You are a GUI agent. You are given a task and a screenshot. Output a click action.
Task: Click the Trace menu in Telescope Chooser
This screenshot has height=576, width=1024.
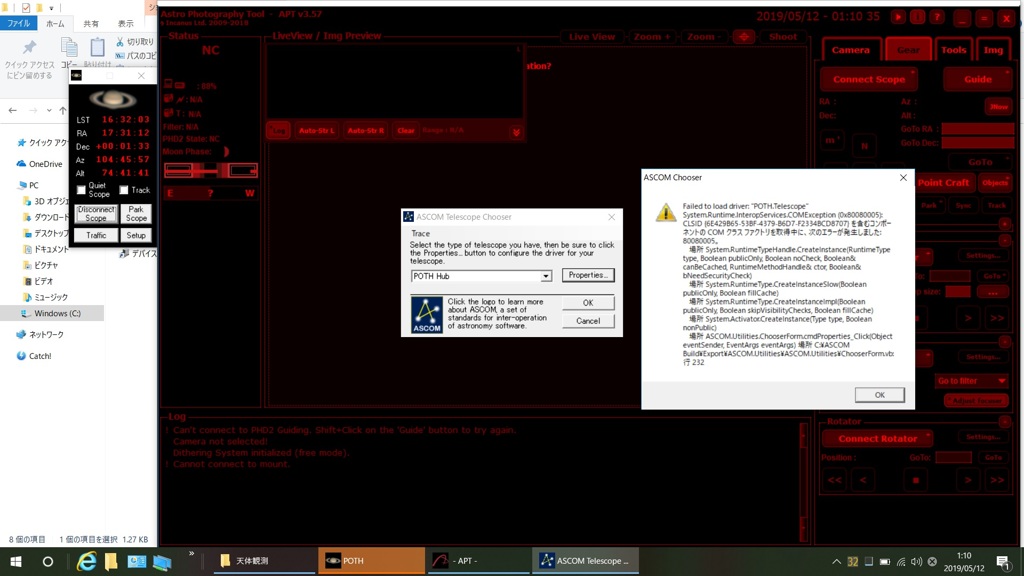point(421,233)
